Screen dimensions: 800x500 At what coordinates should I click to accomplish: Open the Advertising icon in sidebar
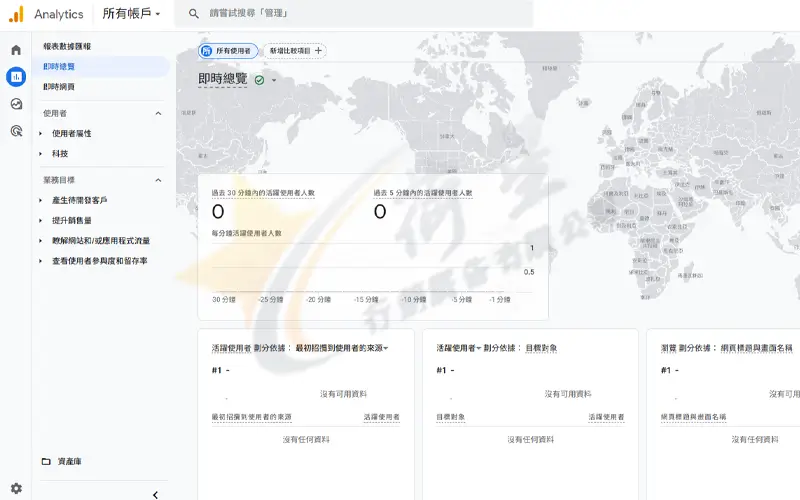point(16,131)
